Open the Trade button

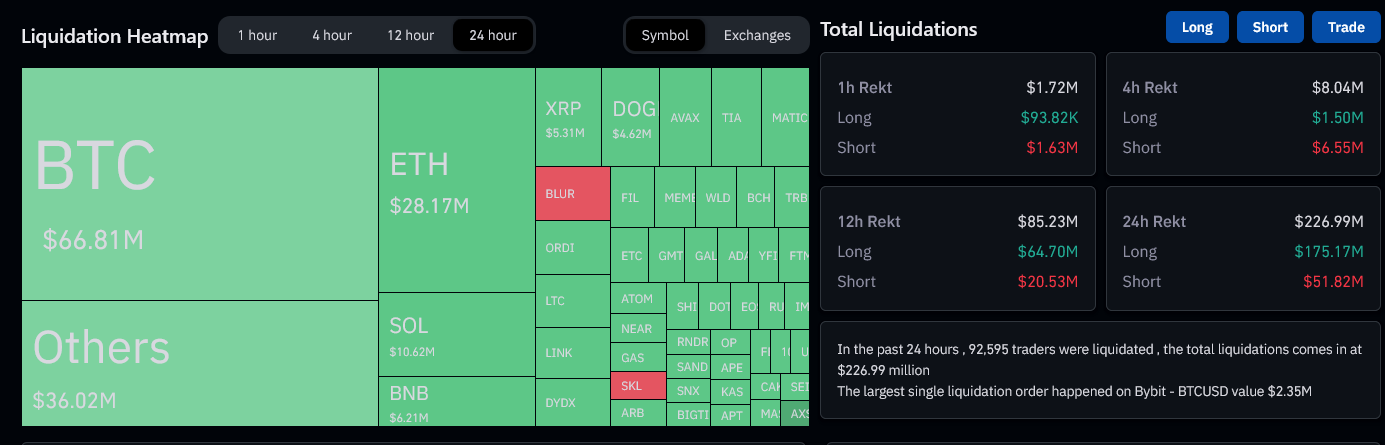[1346, 27]
